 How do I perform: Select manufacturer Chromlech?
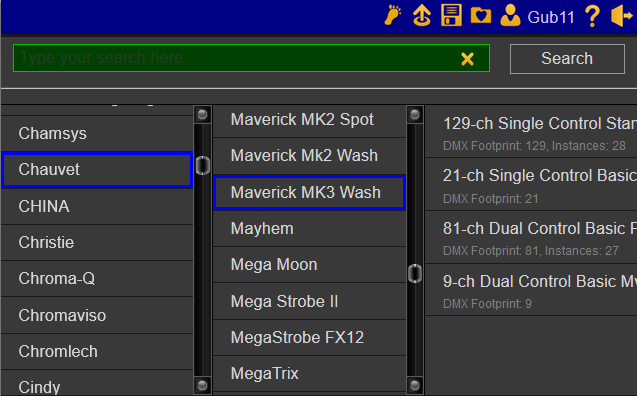click(97, 352)
